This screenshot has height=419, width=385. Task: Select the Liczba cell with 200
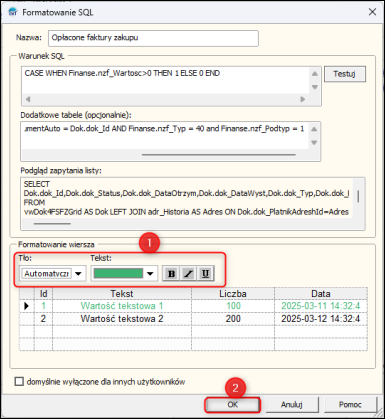tap(233, 319)
